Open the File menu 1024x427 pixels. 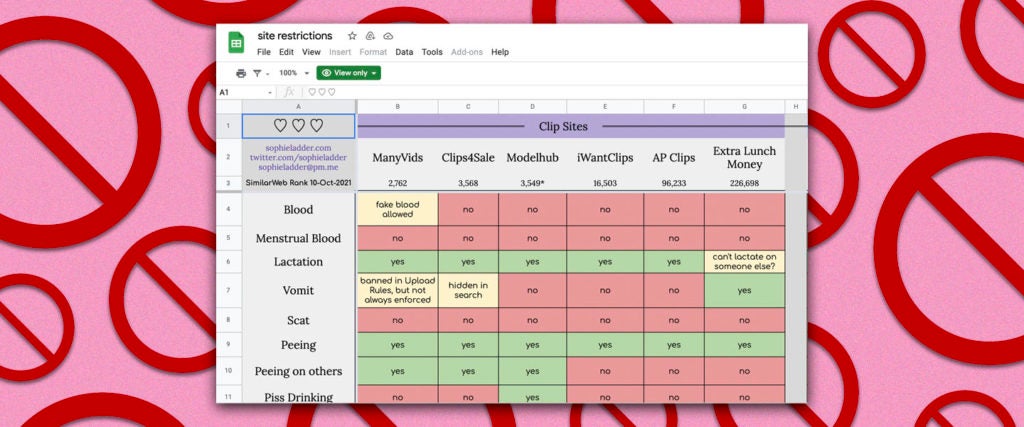(264, 52)
